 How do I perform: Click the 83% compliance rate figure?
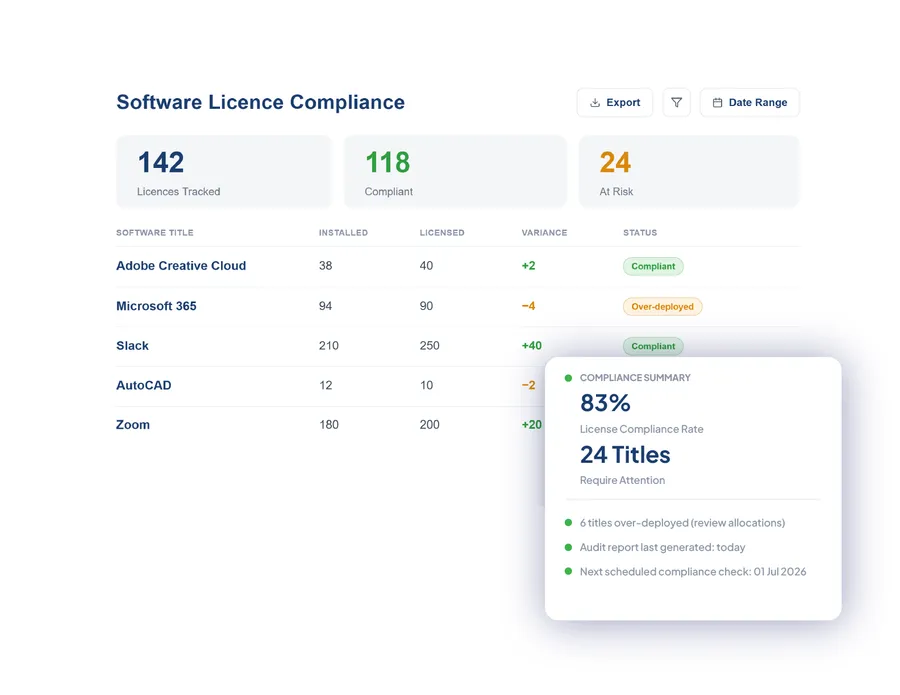[x=605, y=403]
